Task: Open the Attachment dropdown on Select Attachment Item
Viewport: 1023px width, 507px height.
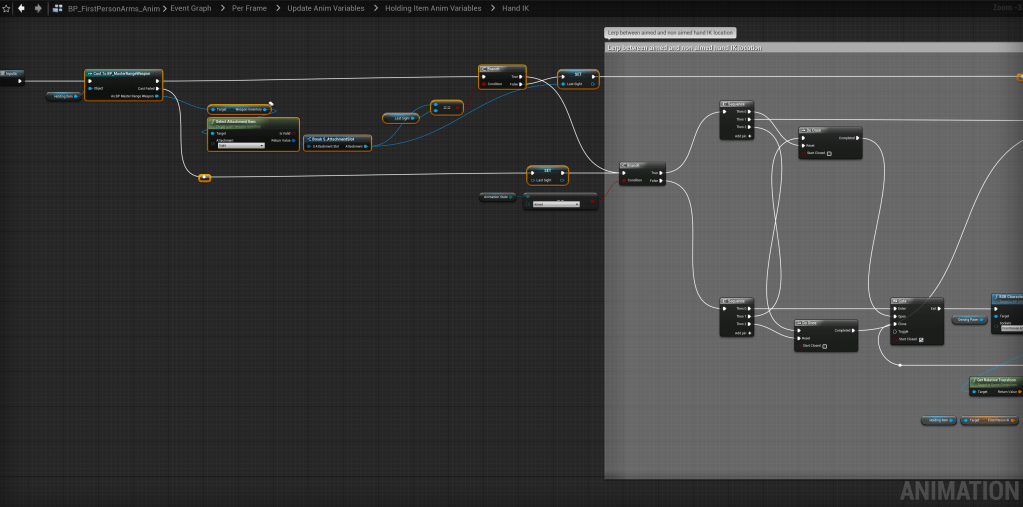Action: click(240, 146)
